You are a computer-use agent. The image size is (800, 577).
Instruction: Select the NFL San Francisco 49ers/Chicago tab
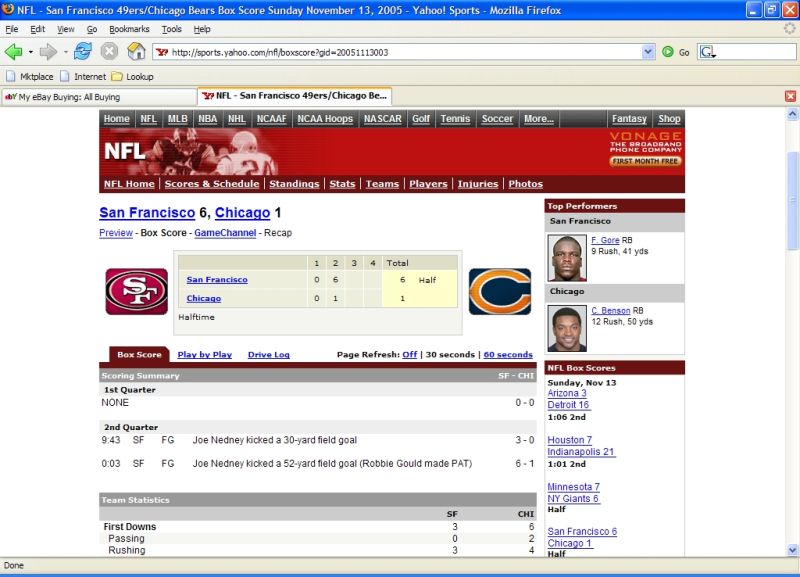click(295, 96)
